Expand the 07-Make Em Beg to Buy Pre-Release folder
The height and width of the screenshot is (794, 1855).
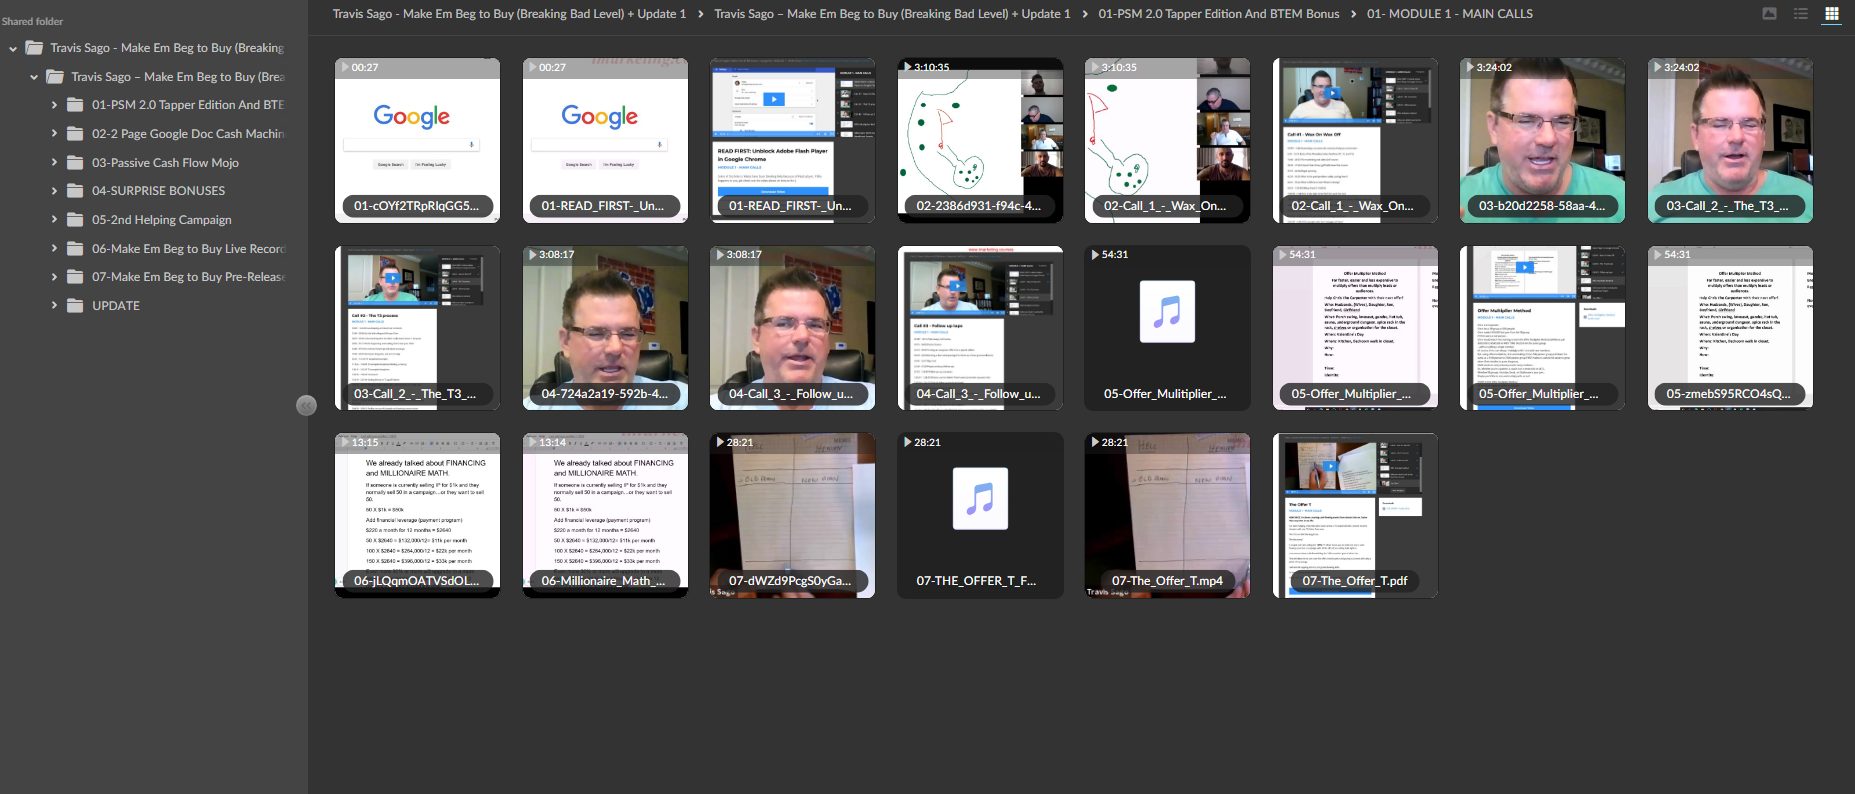[x=54, y=277]
